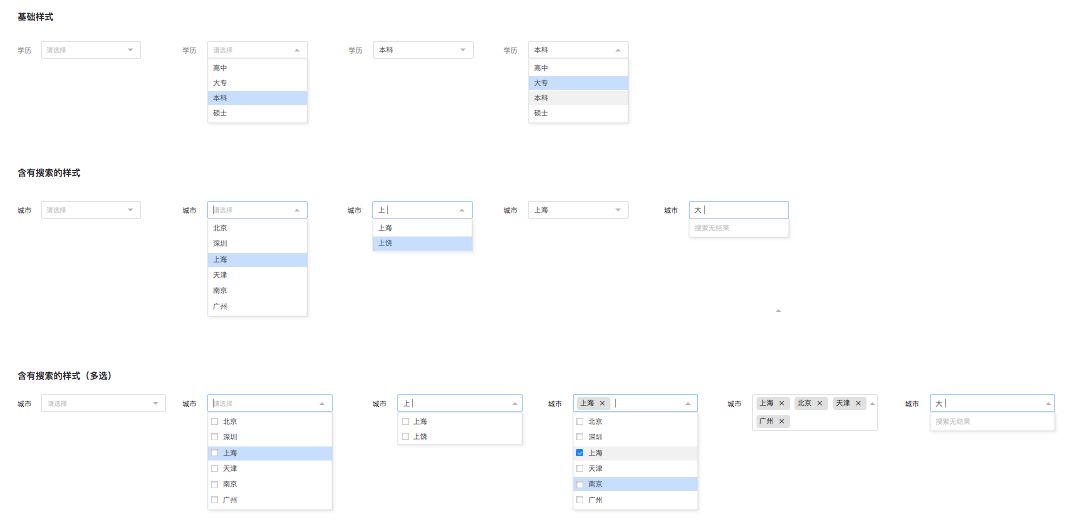Open collapsed 城市 dropdown showing 上海
Screen dimensions: 1066x528
[578, 210]
